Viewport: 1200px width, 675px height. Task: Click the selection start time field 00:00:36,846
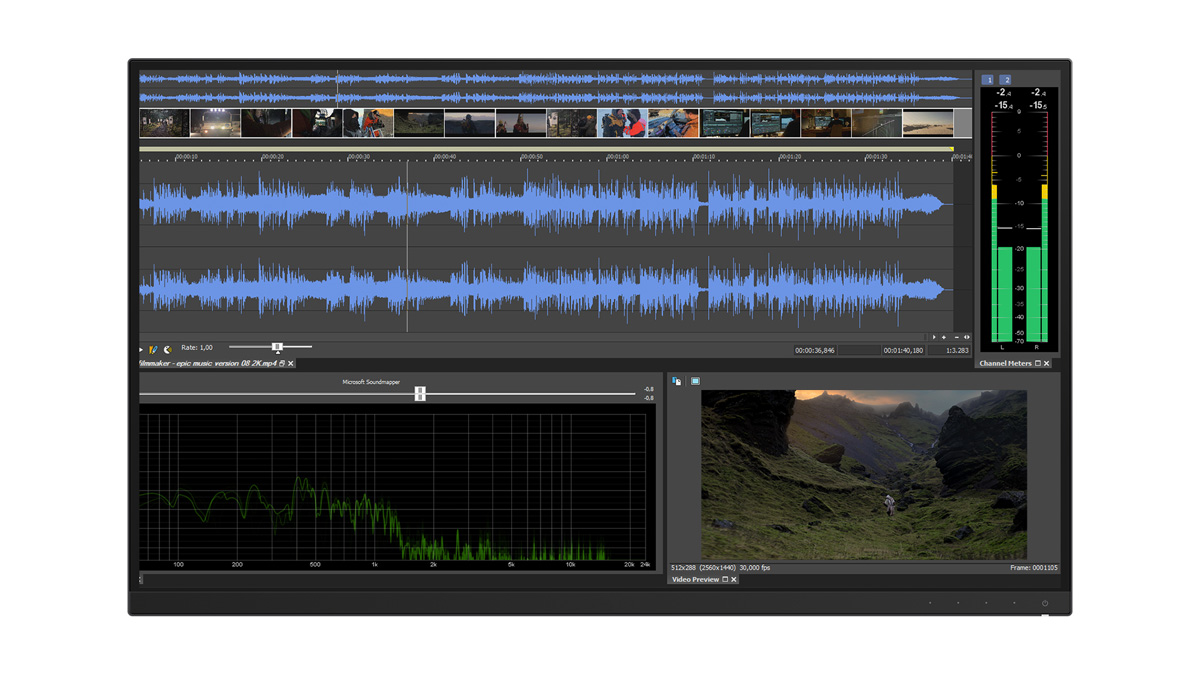tap(815, 351)
